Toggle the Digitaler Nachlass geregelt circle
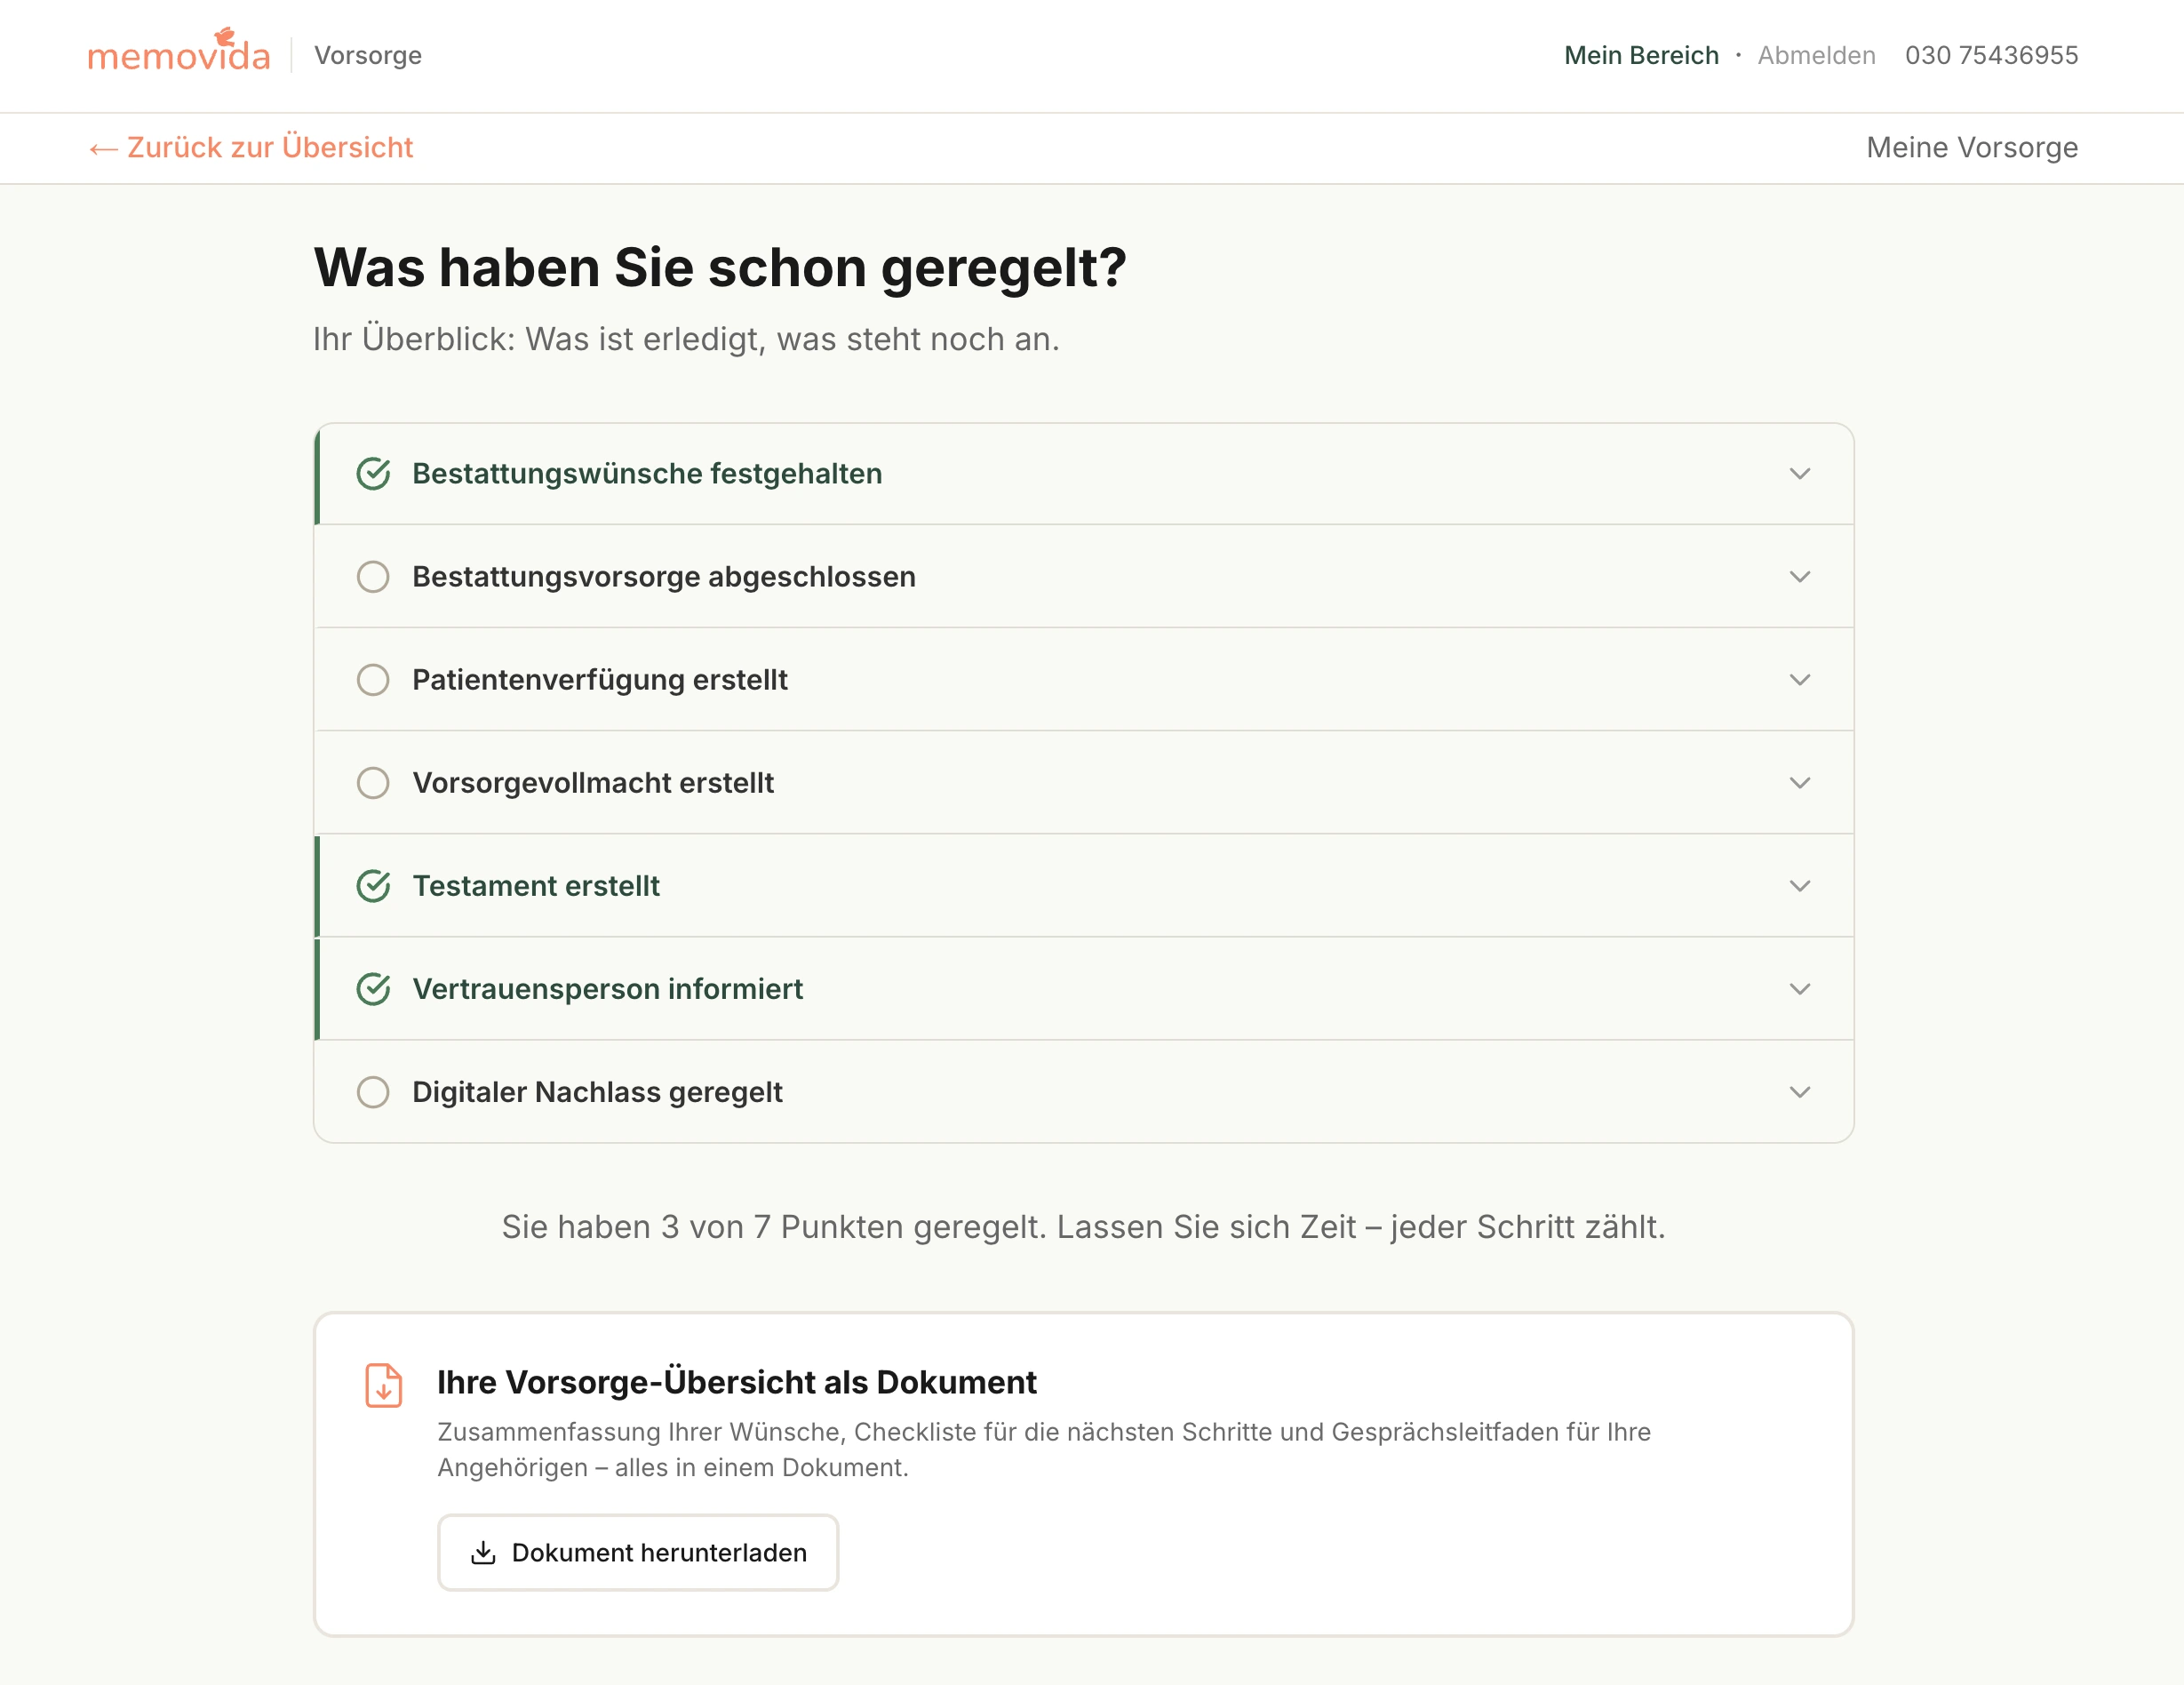The image size is (2184, 1685). coord(373,1092)
